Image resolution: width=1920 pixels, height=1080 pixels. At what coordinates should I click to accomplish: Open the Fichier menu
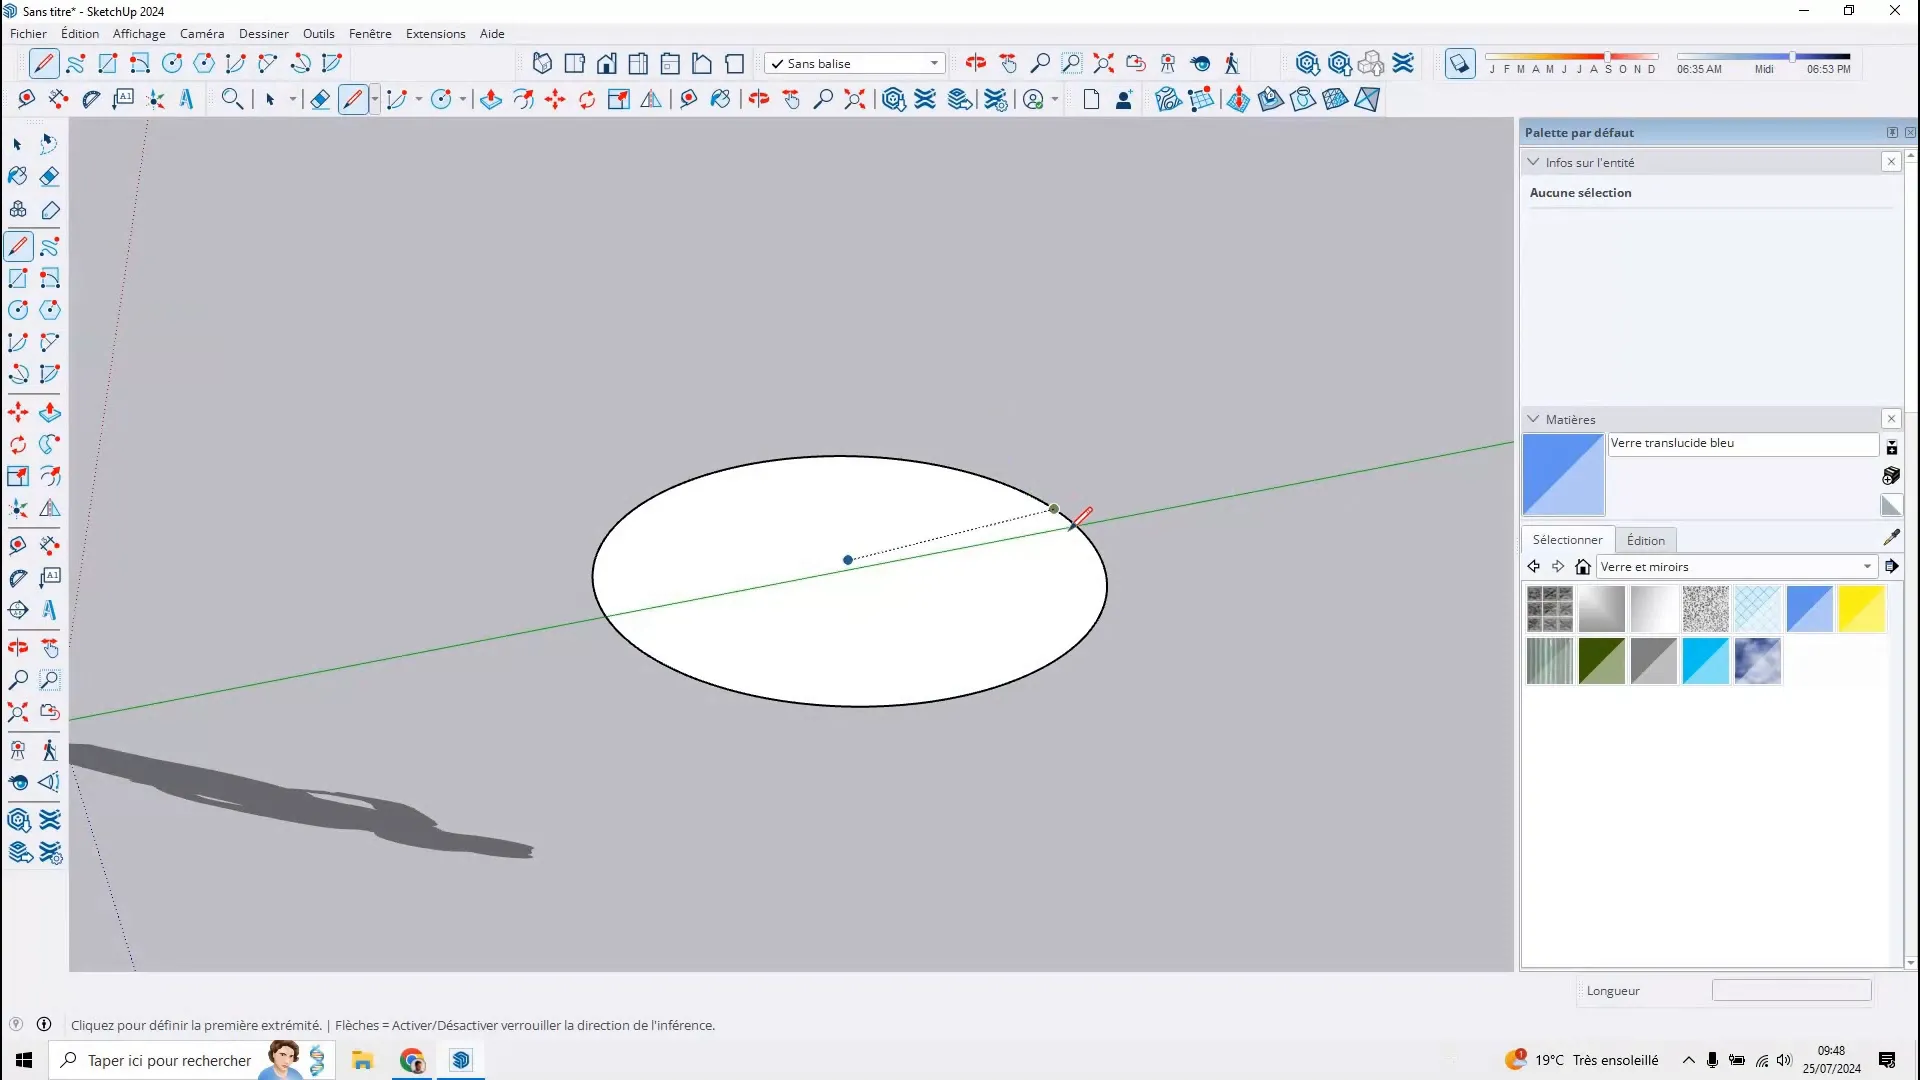tap(28, 33)
